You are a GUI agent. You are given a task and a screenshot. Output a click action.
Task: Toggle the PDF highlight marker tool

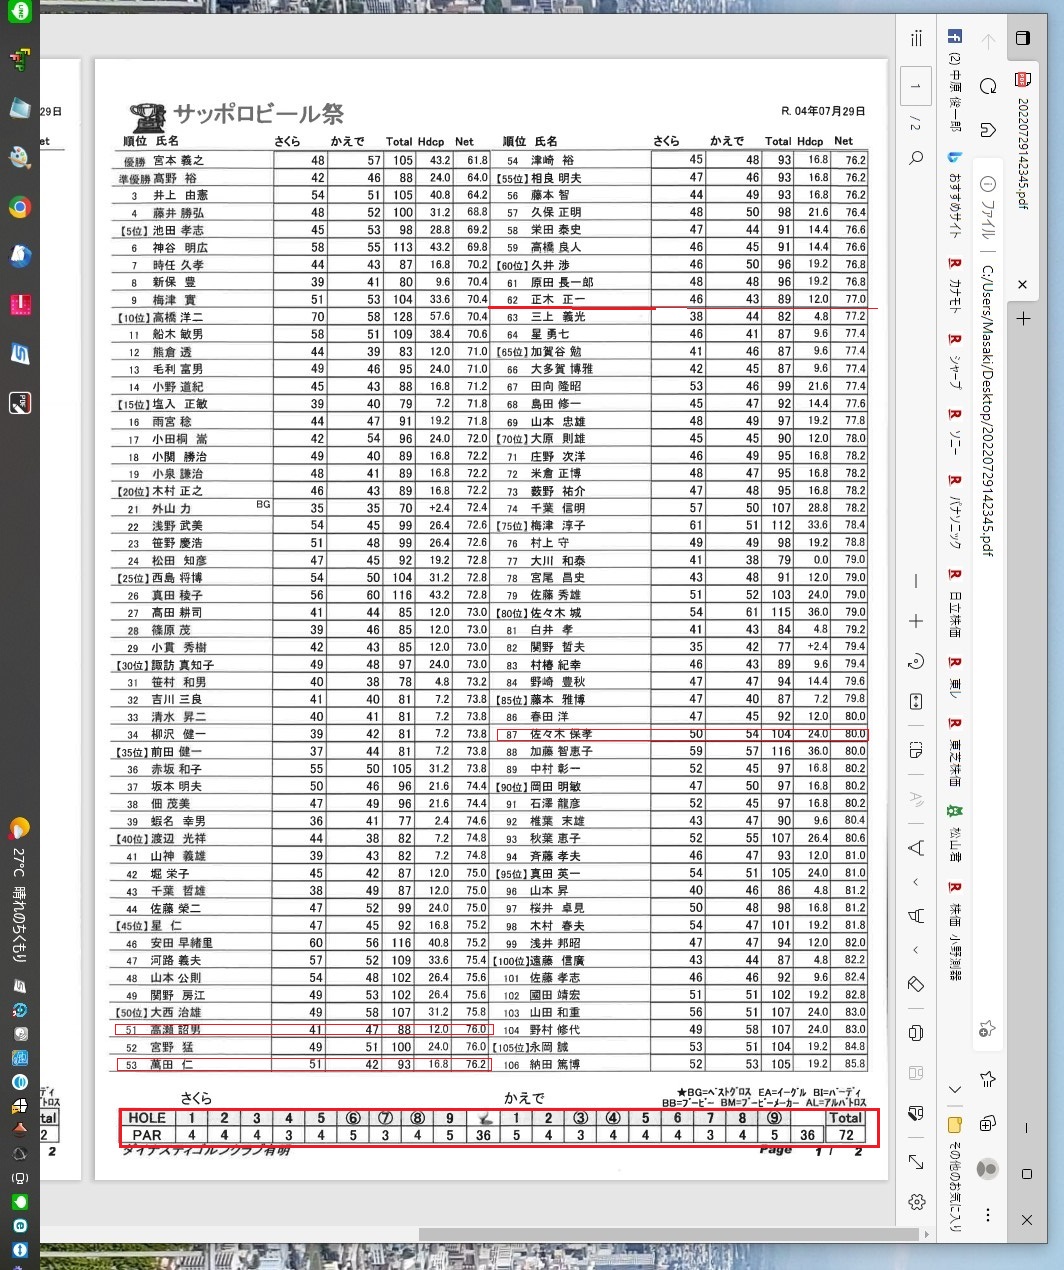916,916
